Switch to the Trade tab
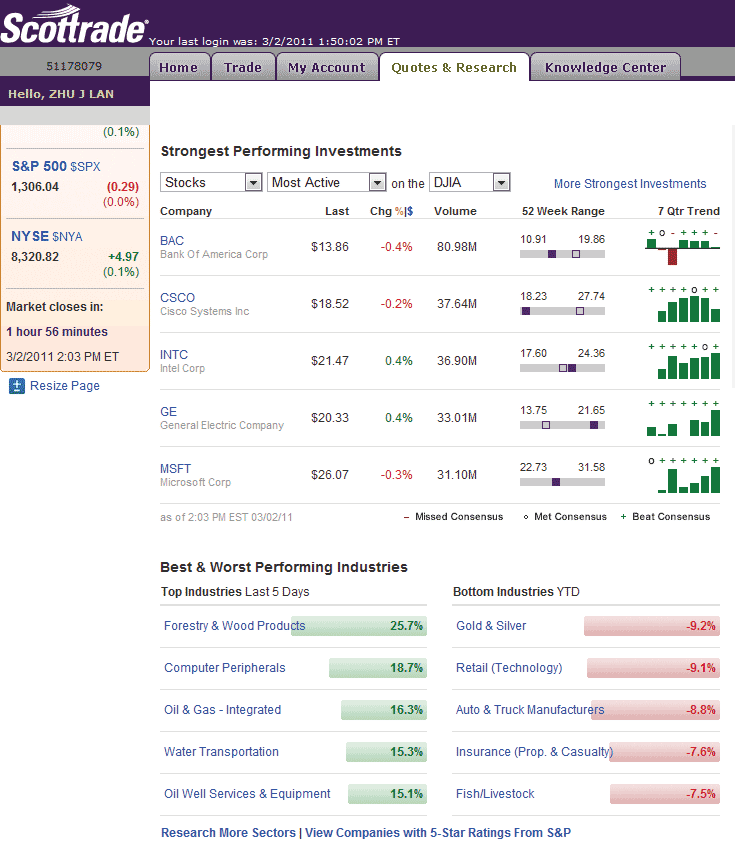The image size is (735, 850). point(243,67)
